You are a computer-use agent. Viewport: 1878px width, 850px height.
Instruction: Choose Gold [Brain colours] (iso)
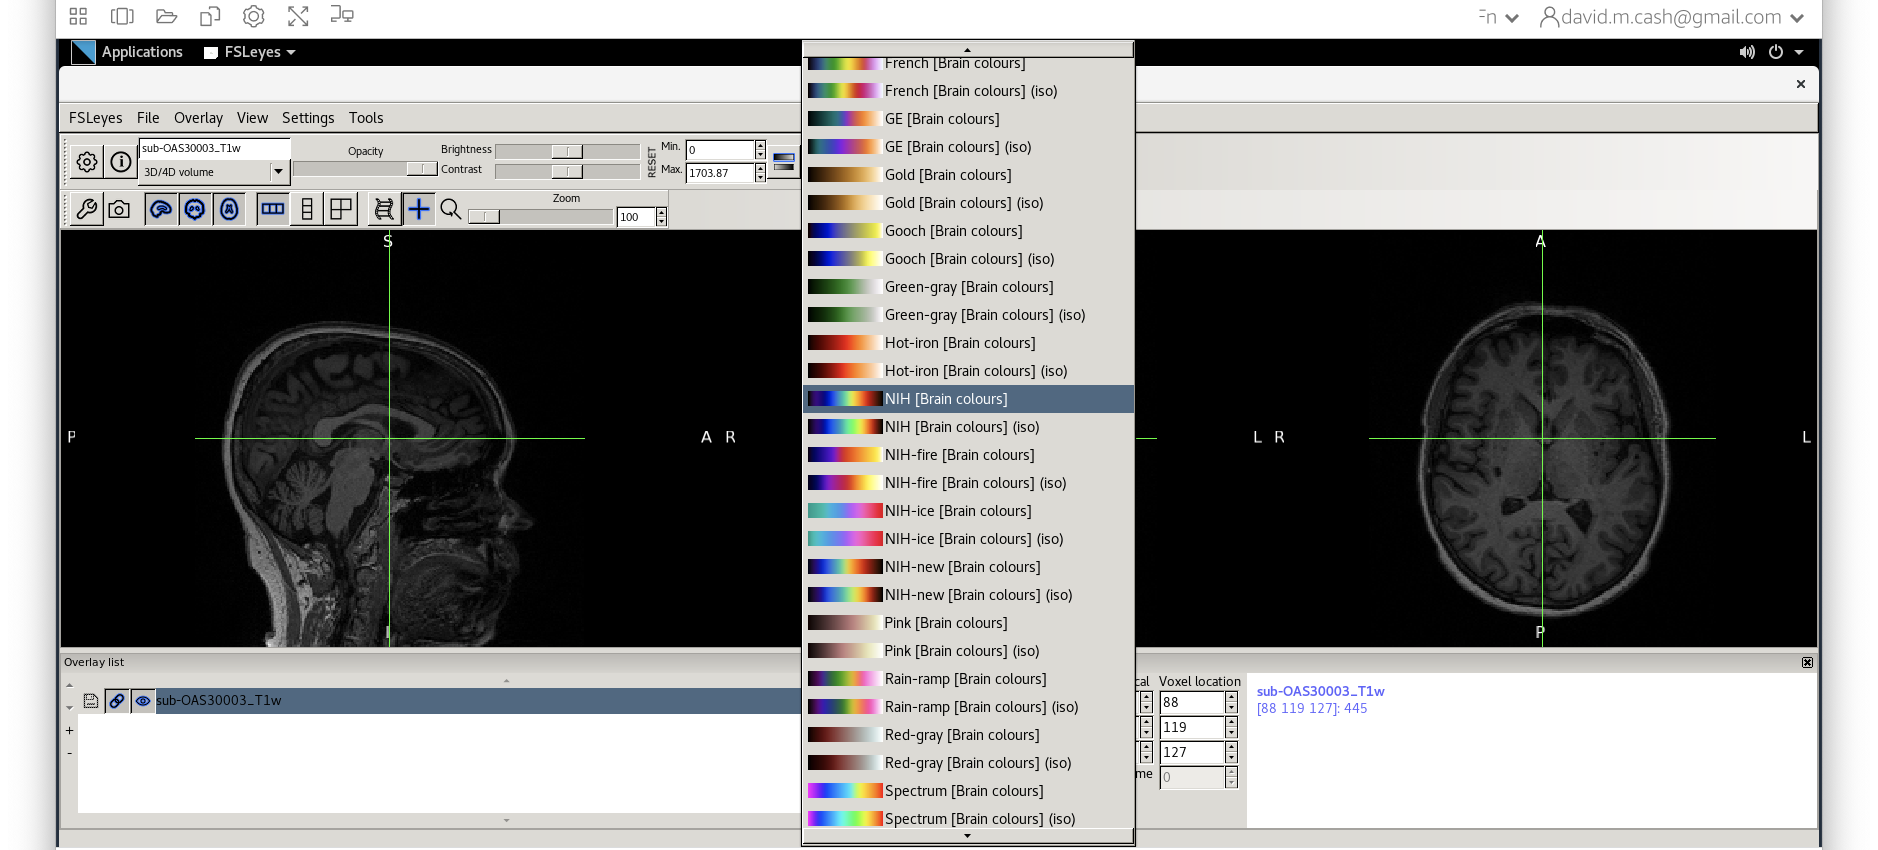coord(968,203)
